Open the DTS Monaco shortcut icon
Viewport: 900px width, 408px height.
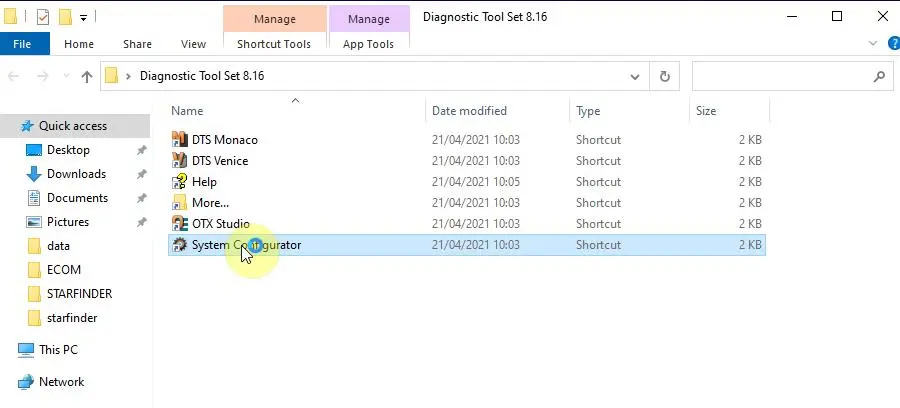click(x=180, y=139)
